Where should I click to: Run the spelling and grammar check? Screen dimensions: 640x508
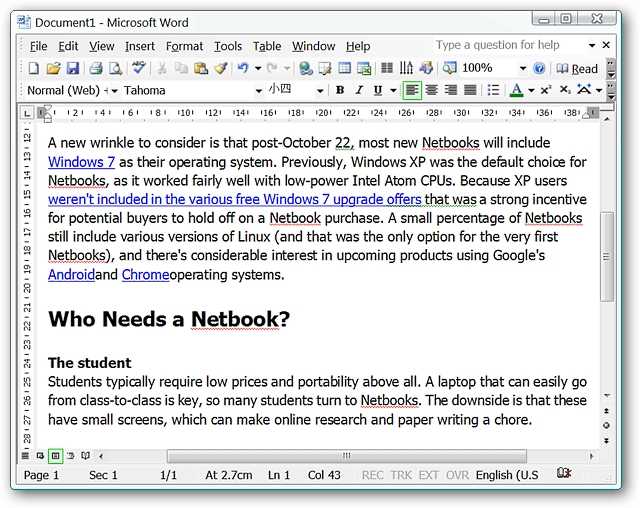pos(138,67)
